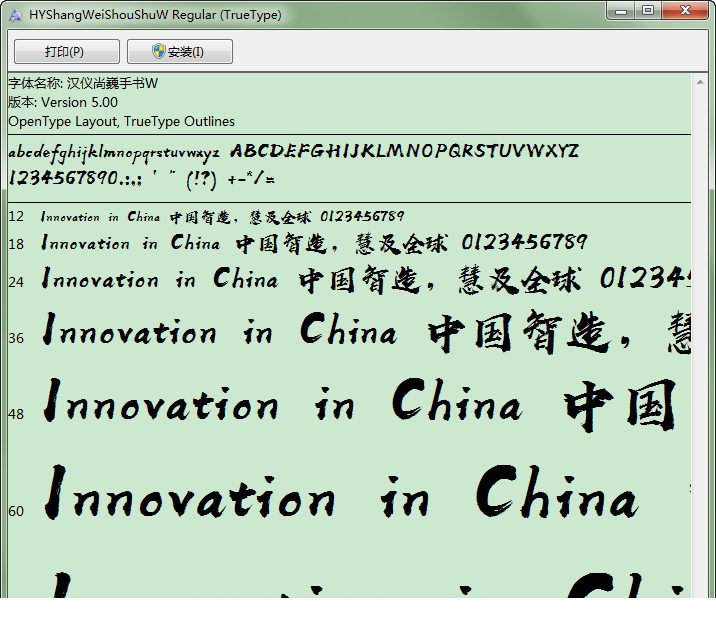Click the window title HYShangWeiShouShuW Regular (TrueType)
The height and width of the screenshot is (621, 716).
tap(155, 15)
